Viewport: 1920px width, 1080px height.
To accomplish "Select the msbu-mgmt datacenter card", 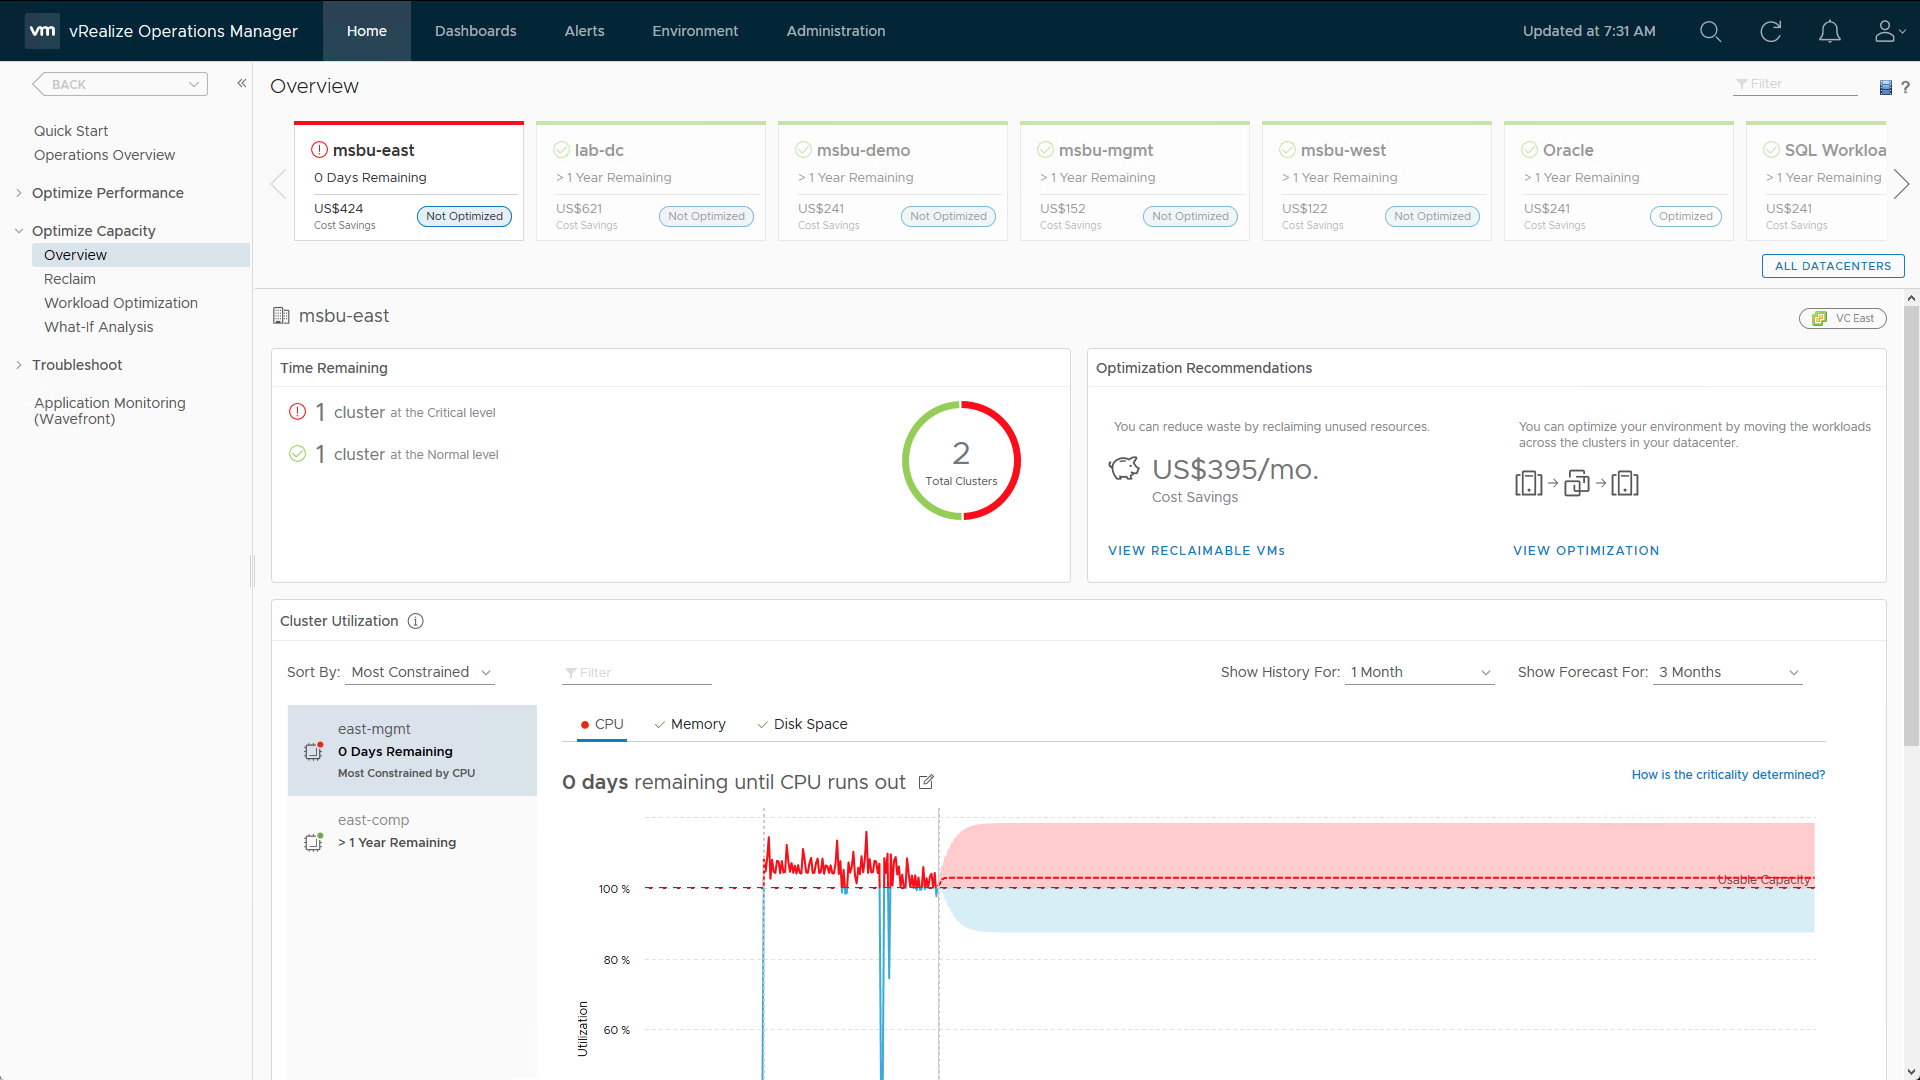I will tap(1134, 181).
